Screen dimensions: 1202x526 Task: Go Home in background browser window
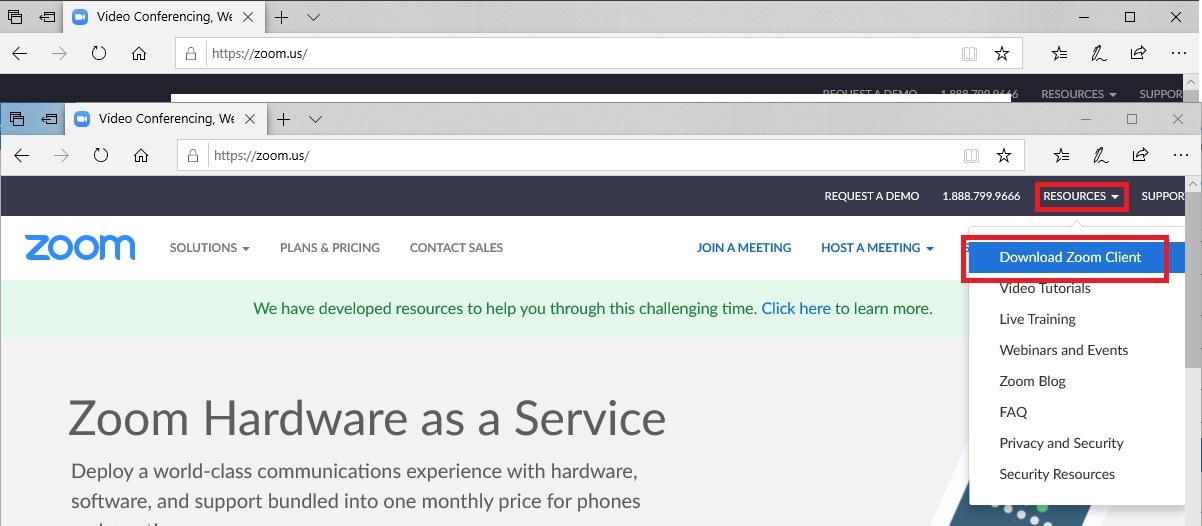point(139,53)
